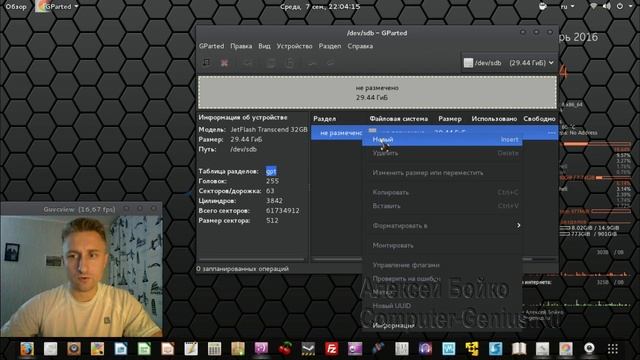This screenshot has height=360, width=640.
Task: Click the highlighted gpt partition table value
Action: pyautogui.click(x=271, y=171)
